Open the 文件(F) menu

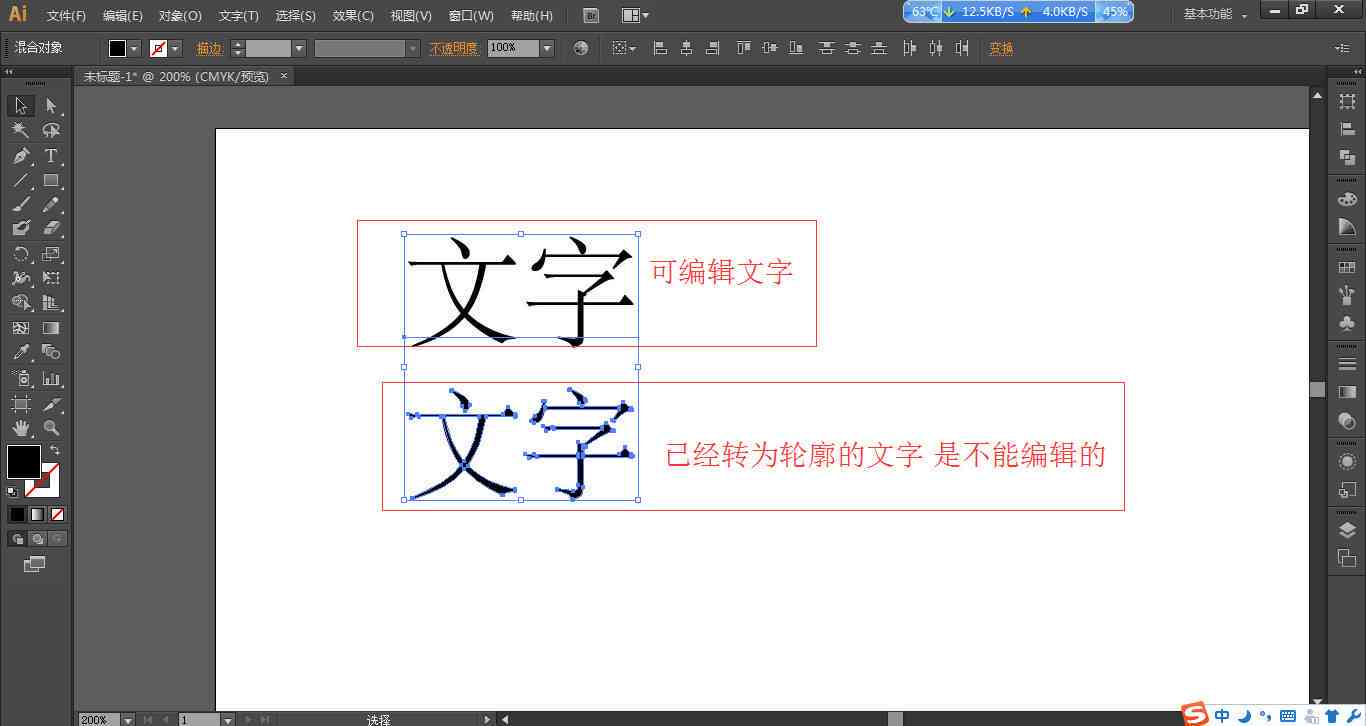(x=66, y=15)
